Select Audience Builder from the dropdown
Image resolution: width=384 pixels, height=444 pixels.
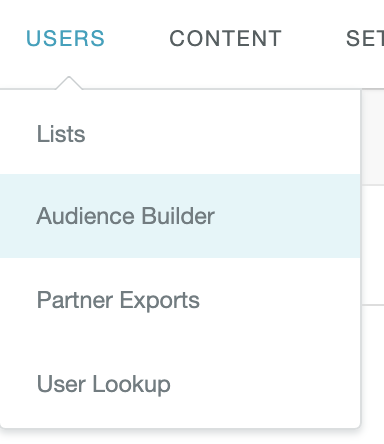click(x=180, y=216)
